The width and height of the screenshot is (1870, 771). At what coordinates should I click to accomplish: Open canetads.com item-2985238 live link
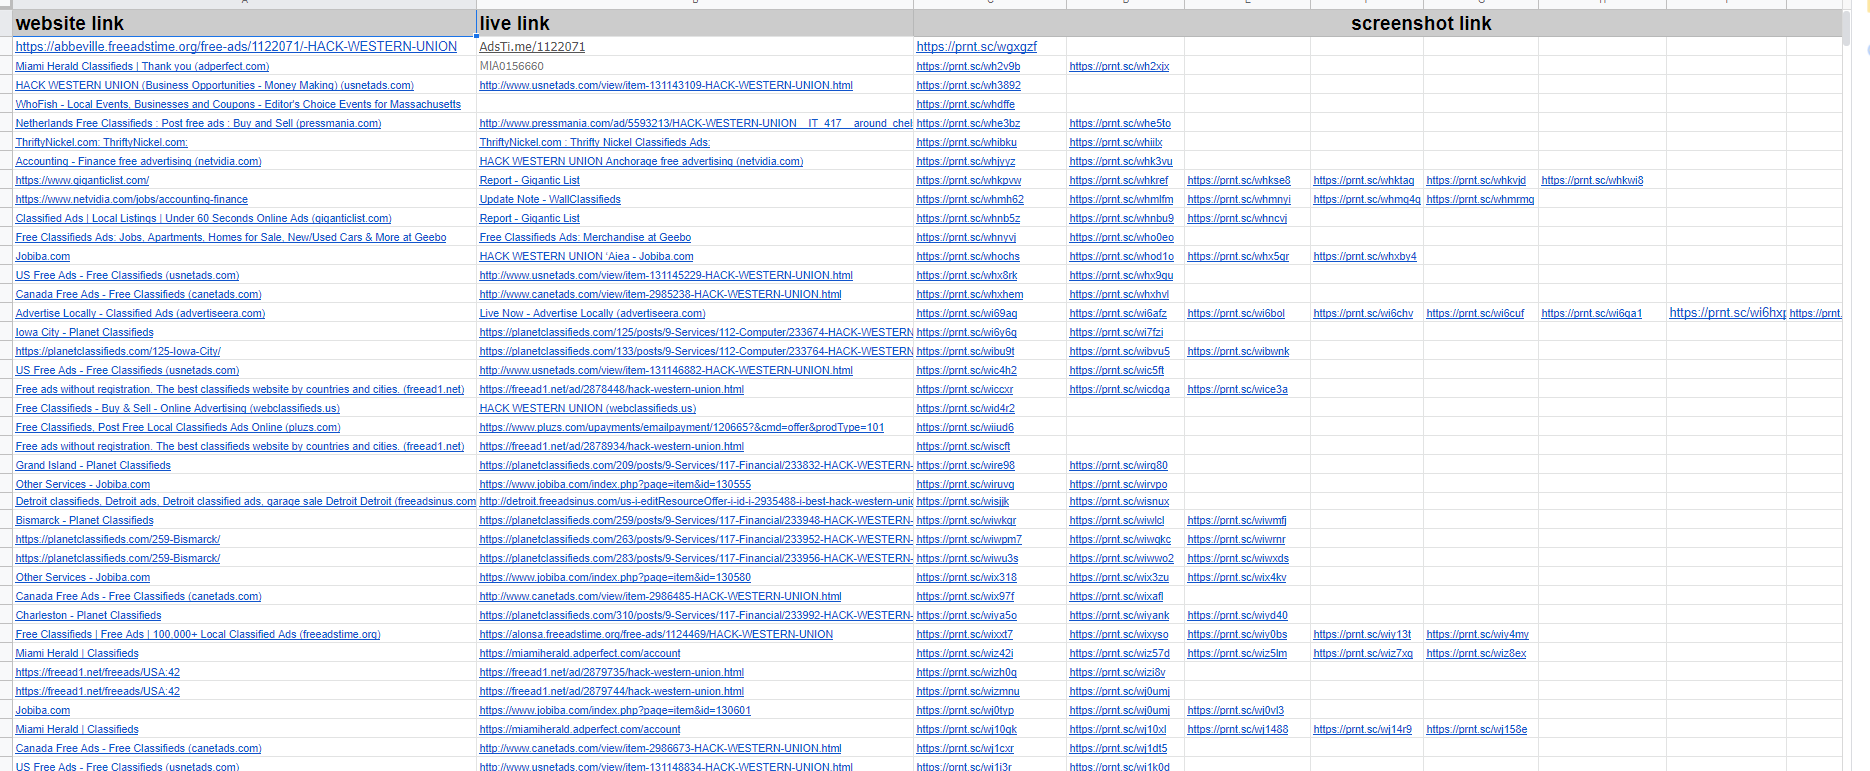point(660,295)
